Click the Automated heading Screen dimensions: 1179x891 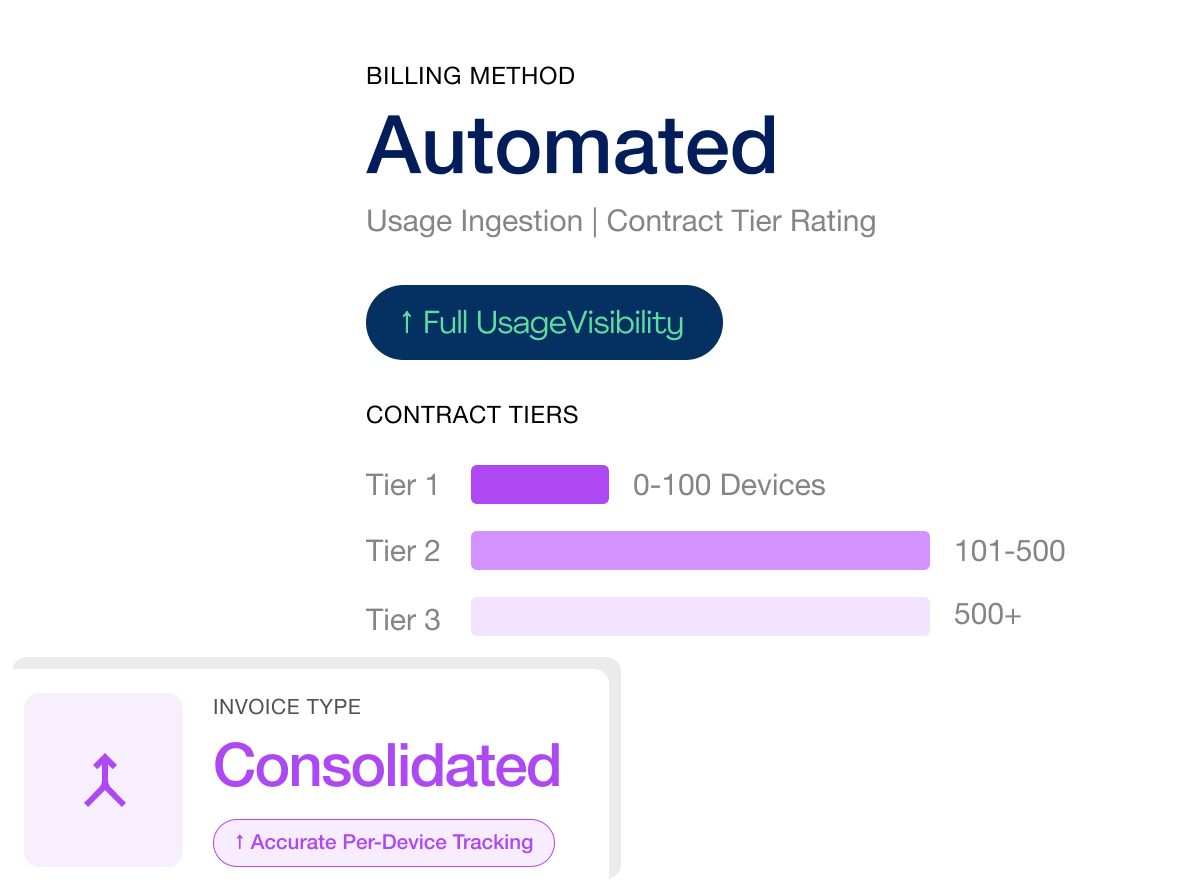[571, 146]
